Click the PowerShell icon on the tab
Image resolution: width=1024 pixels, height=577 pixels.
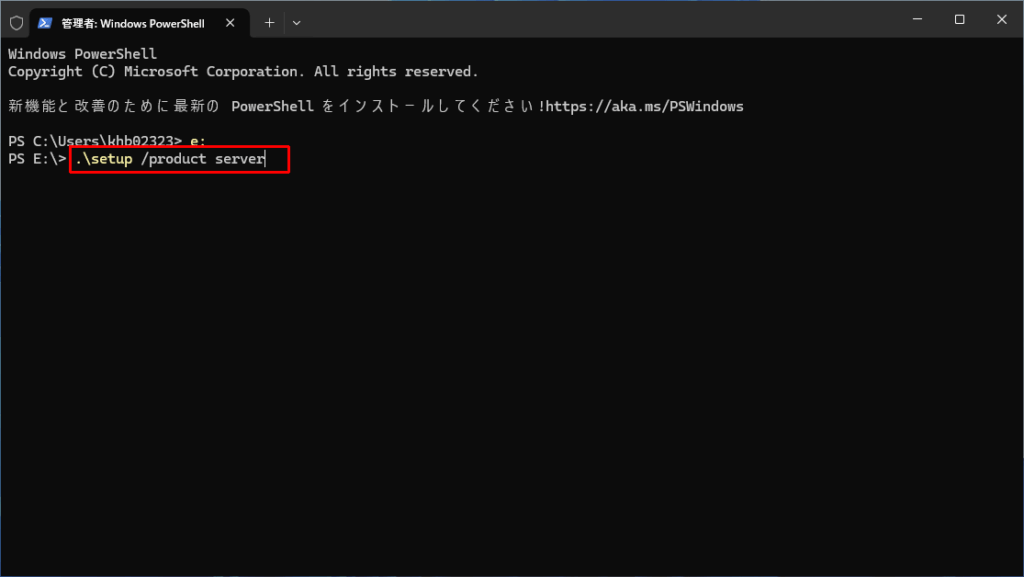[44, 23]
